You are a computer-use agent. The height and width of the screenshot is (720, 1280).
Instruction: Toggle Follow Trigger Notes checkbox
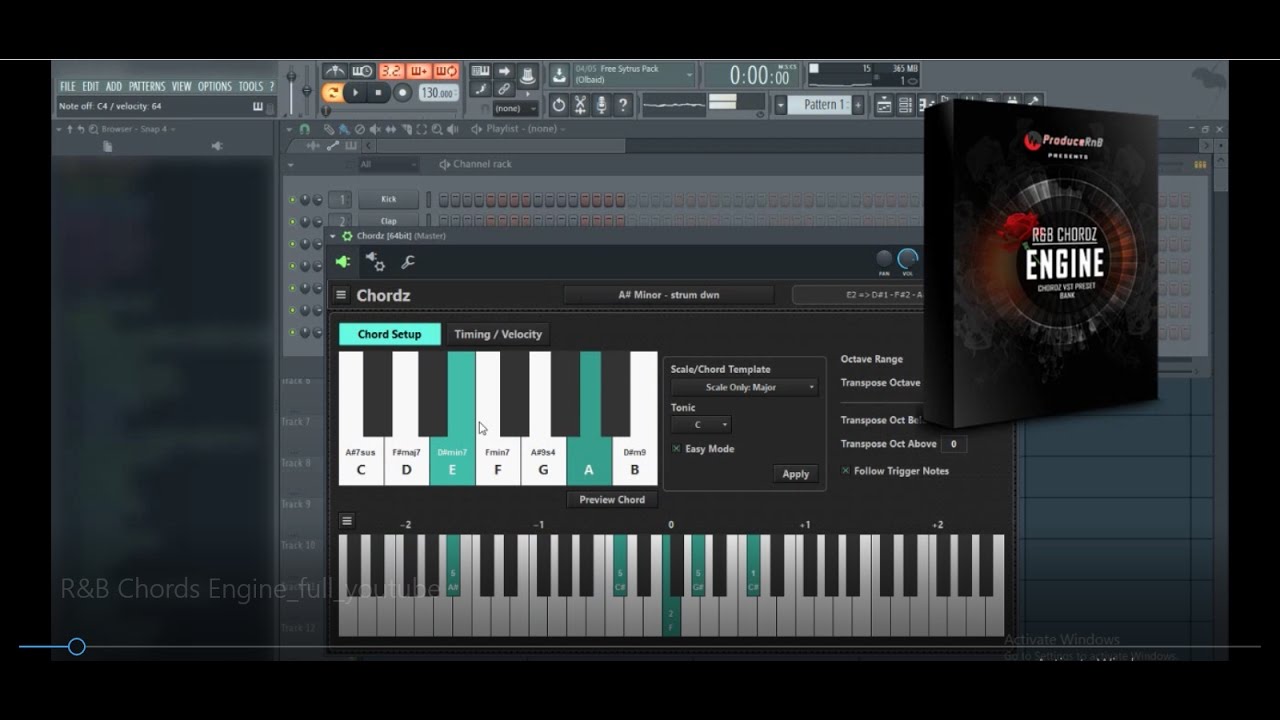[x=846, y=471]
